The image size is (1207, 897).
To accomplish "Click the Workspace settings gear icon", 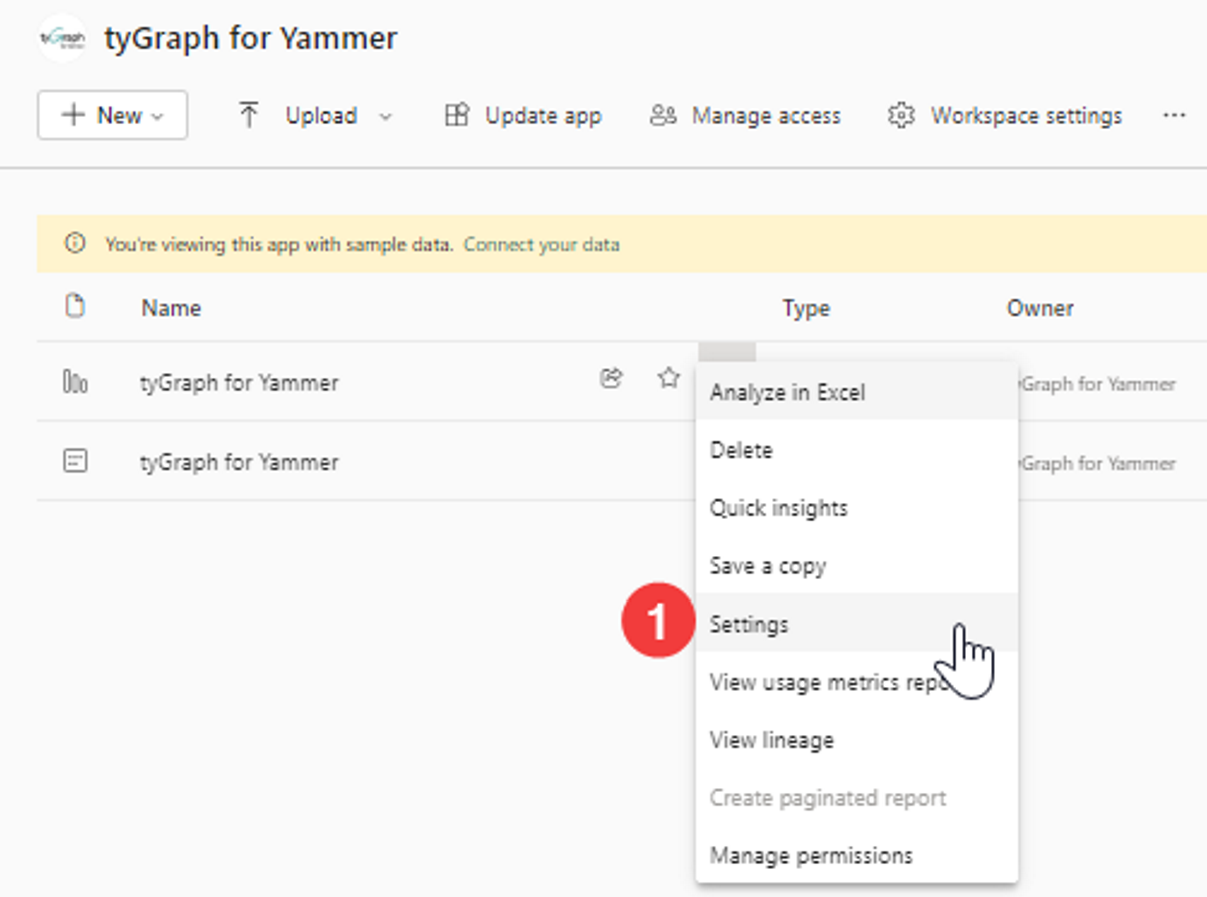I will pos(901,116).
